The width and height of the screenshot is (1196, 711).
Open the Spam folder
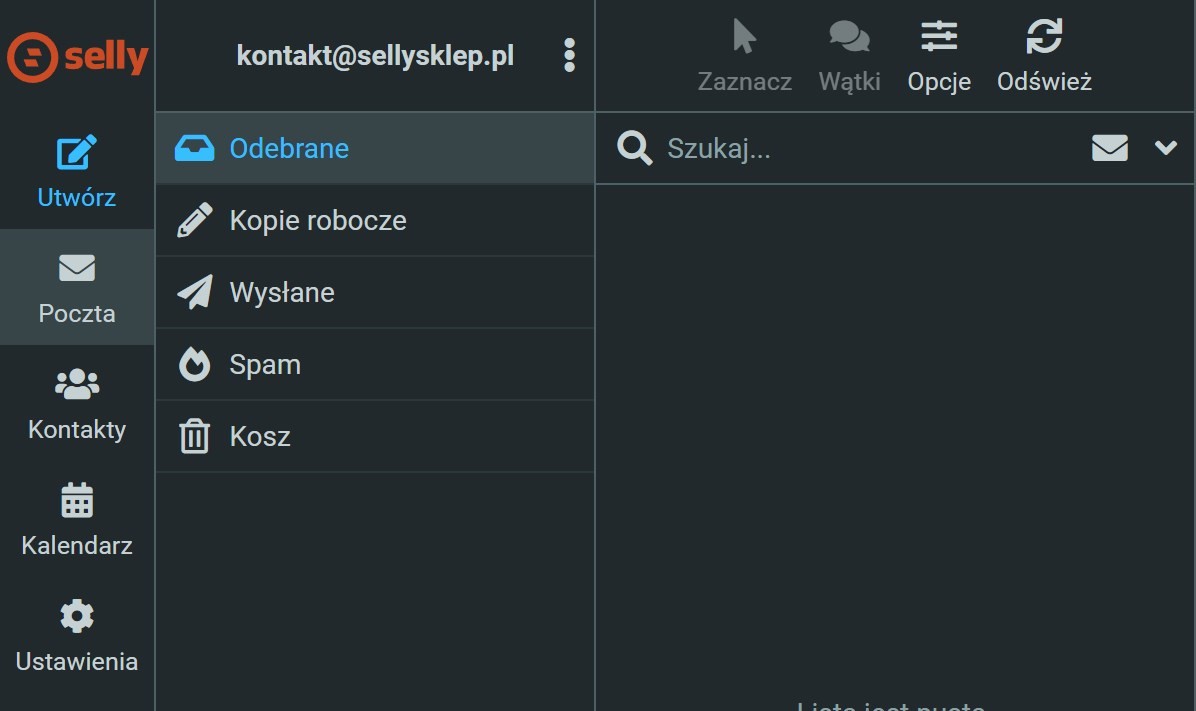click(x=264, y=364)
